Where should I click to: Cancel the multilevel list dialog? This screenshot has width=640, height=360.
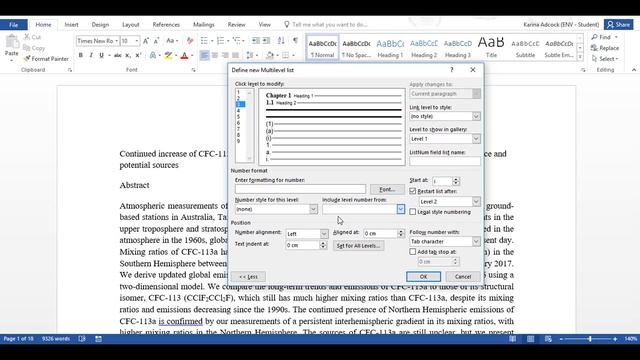pyautogui.click(x=463, y=277)
